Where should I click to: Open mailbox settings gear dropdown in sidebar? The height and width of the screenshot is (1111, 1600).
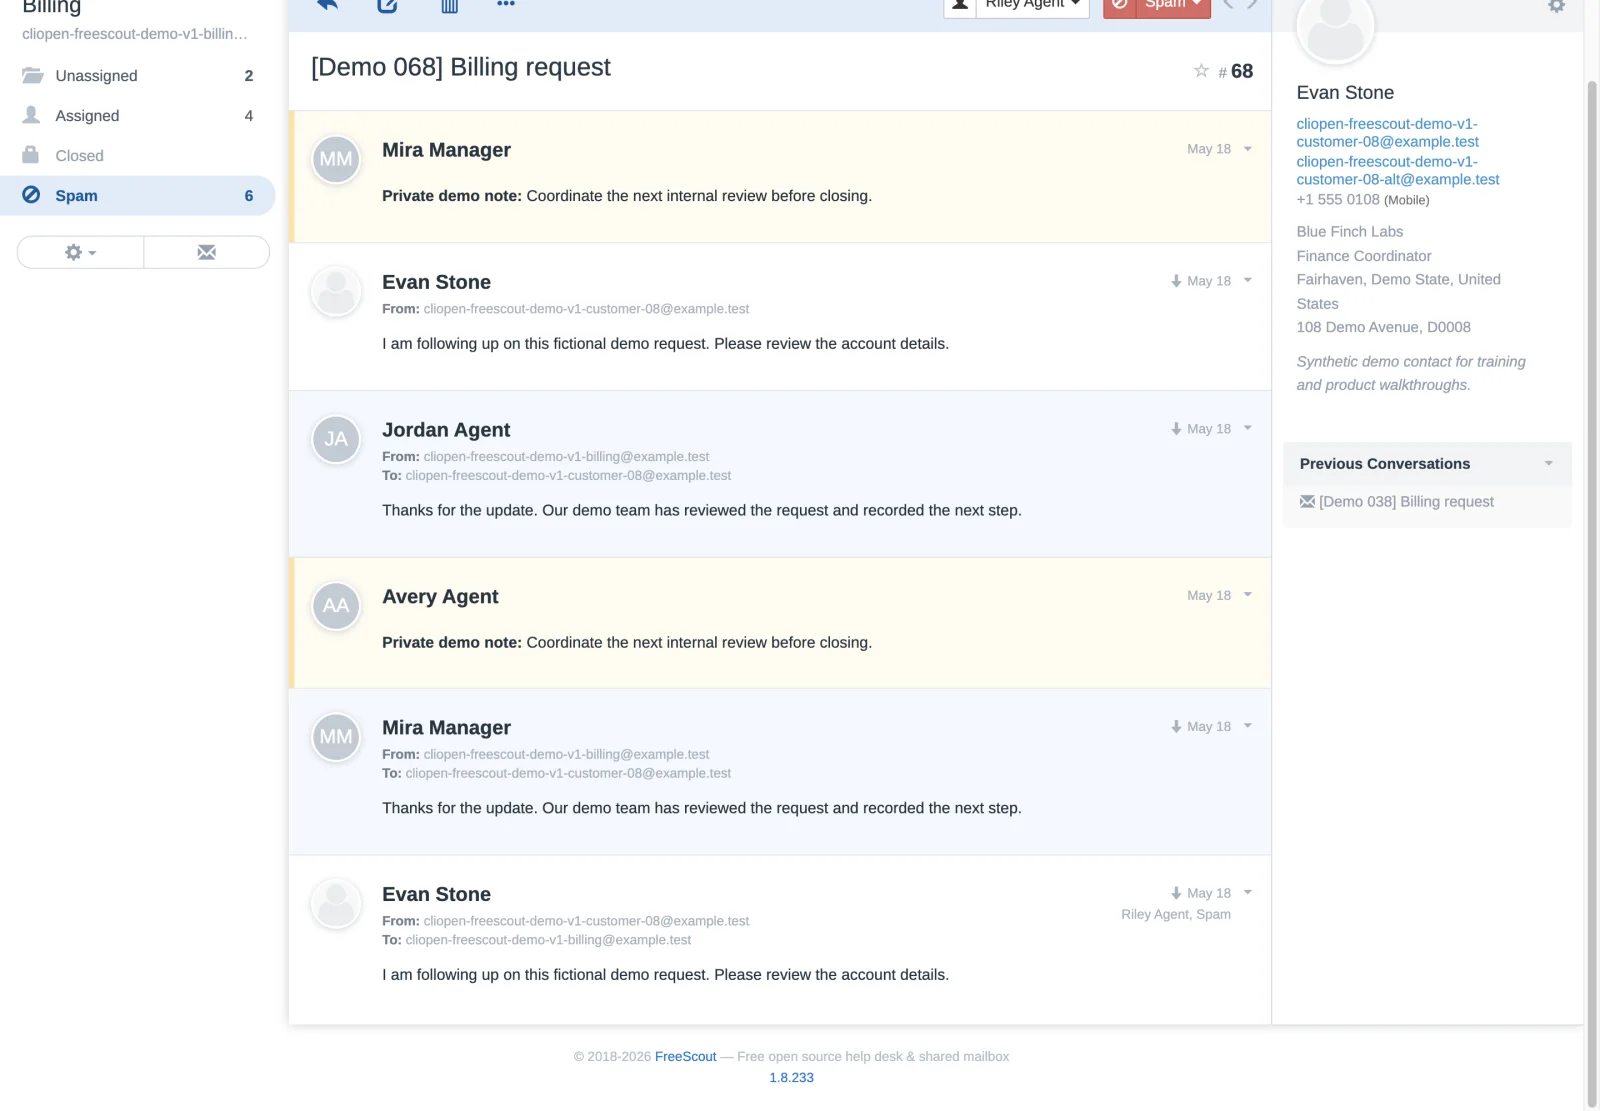click(80, 252)
